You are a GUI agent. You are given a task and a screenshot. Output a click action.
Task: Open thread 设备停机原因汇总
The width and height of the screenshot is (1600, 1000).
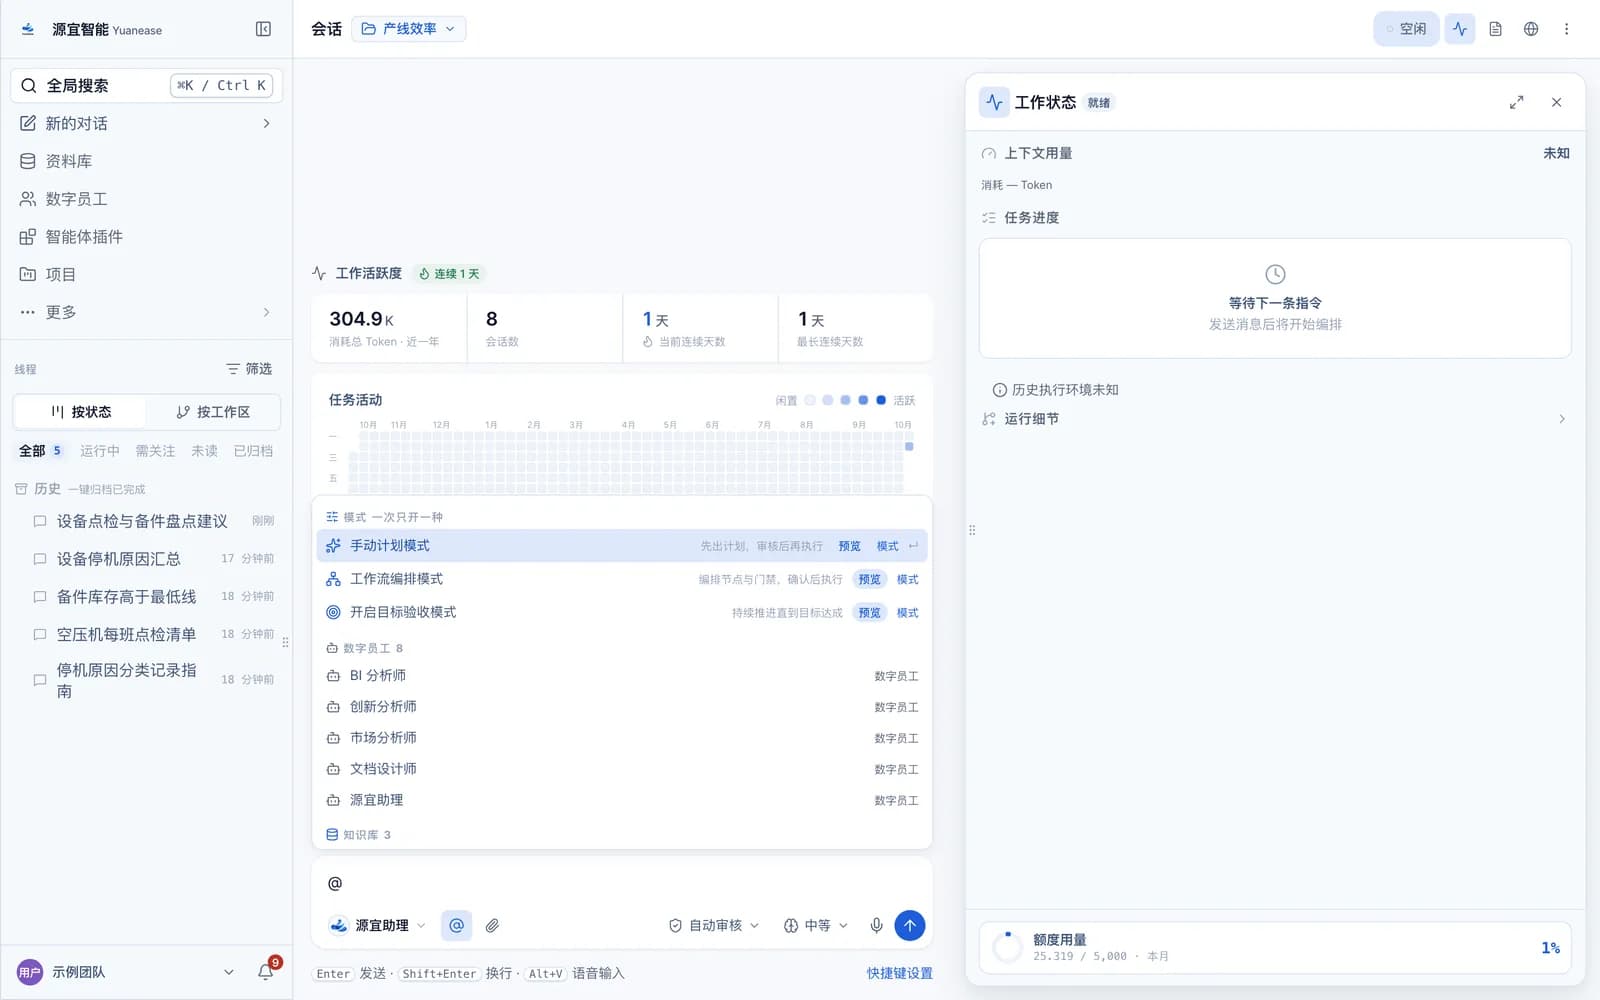point(152,559)
